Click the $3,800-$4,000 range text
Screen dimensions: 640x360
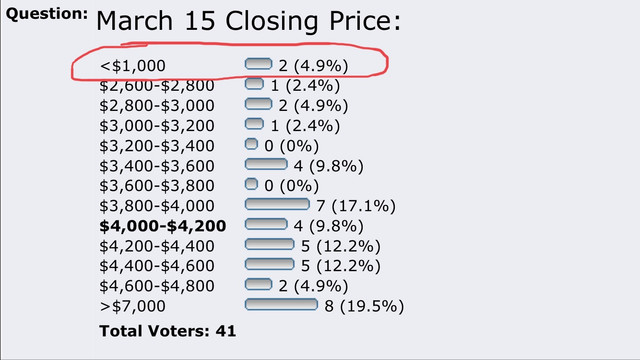[157, 206]
